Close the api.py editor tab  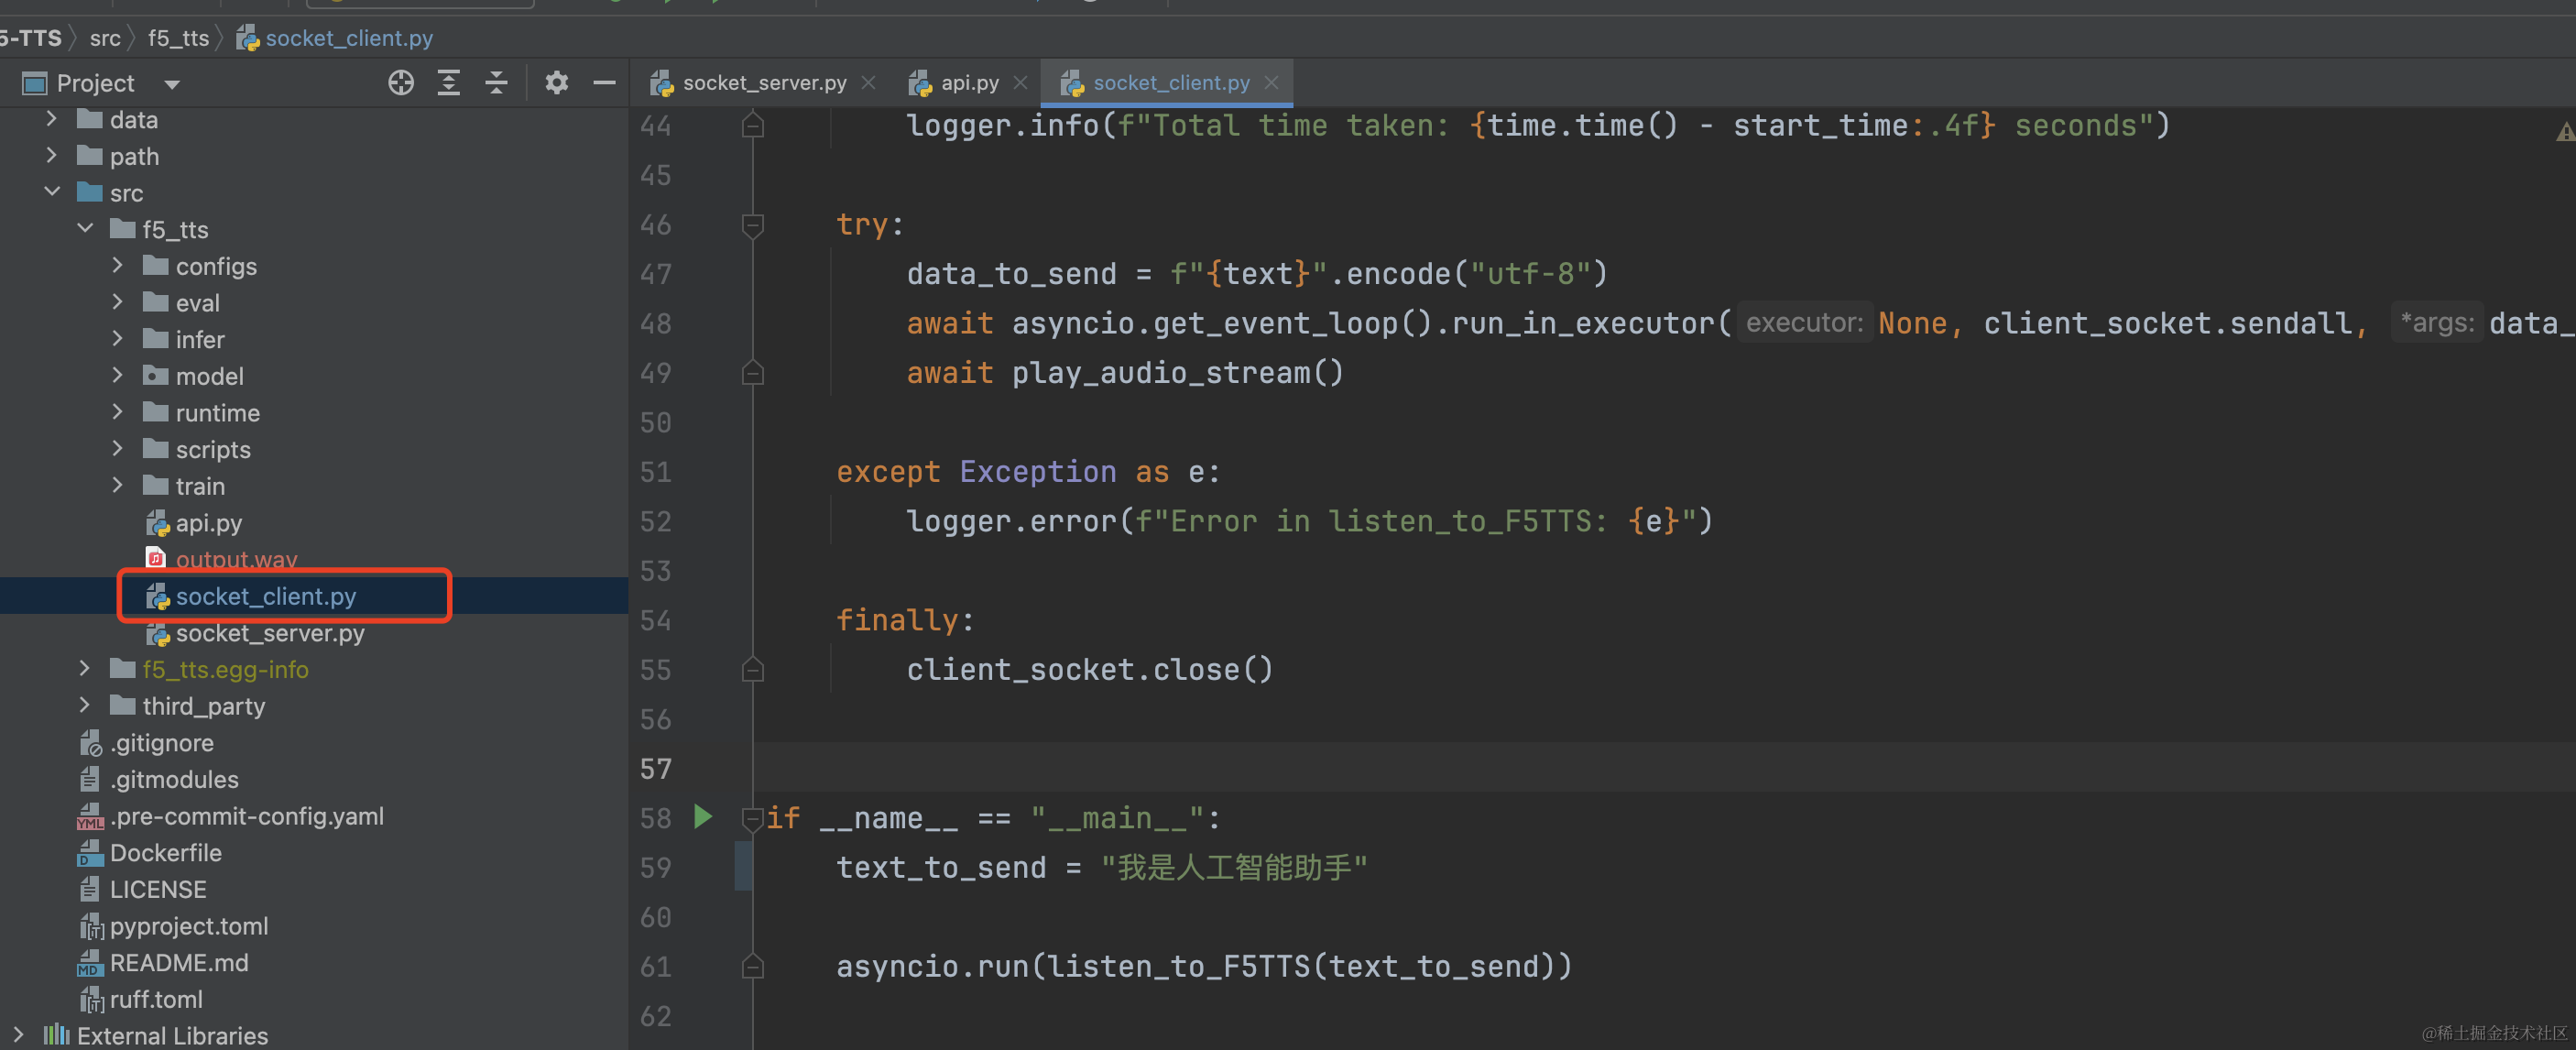point(1020,83)
